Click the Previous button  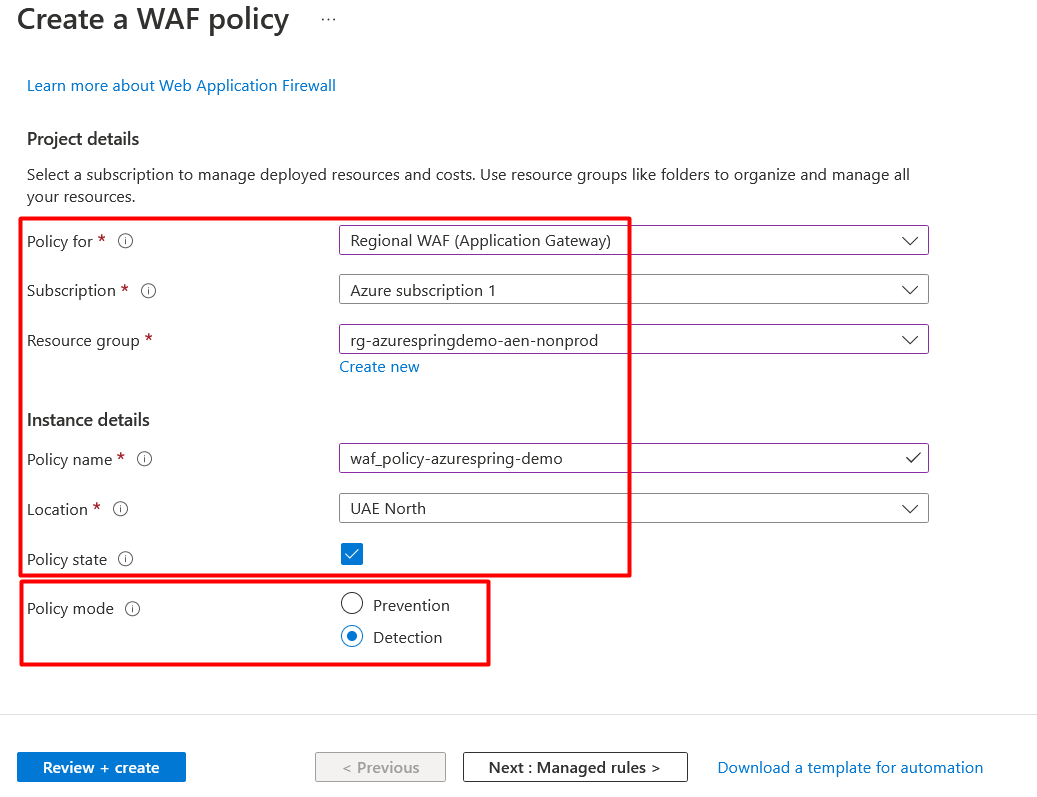381,767
